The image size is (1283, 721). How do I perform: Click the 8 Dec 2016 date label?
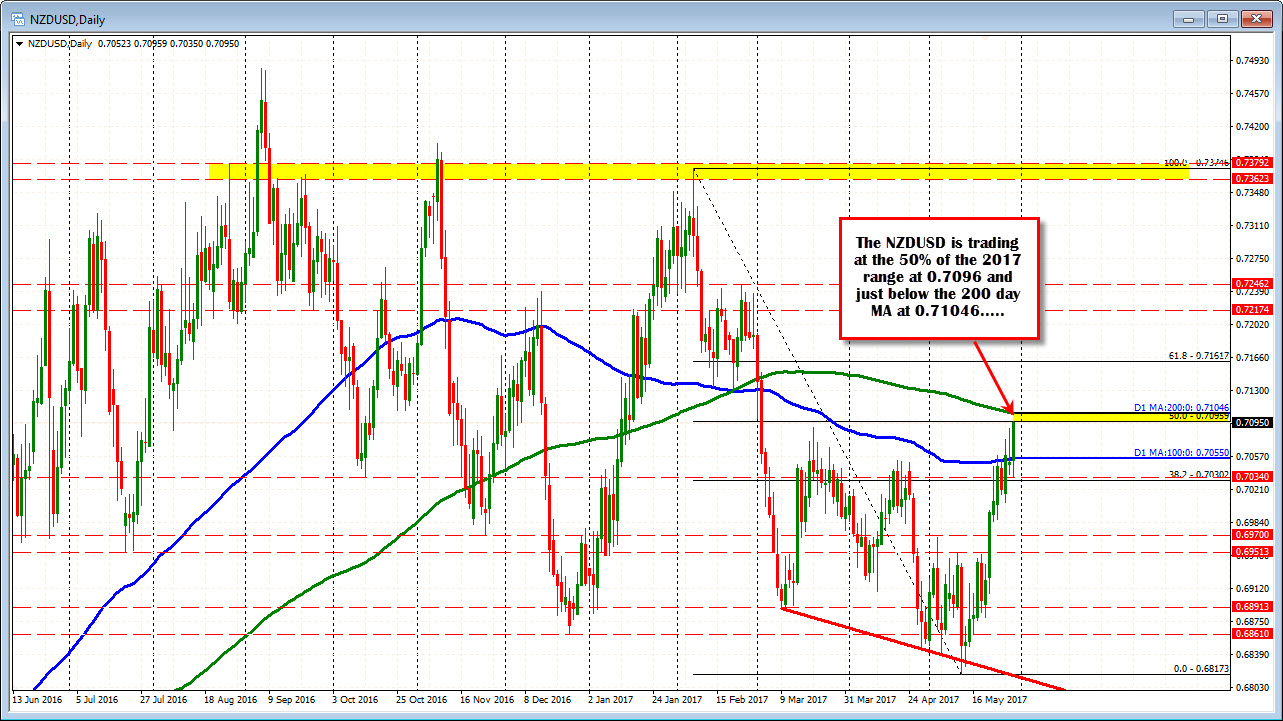click(546, 701)
